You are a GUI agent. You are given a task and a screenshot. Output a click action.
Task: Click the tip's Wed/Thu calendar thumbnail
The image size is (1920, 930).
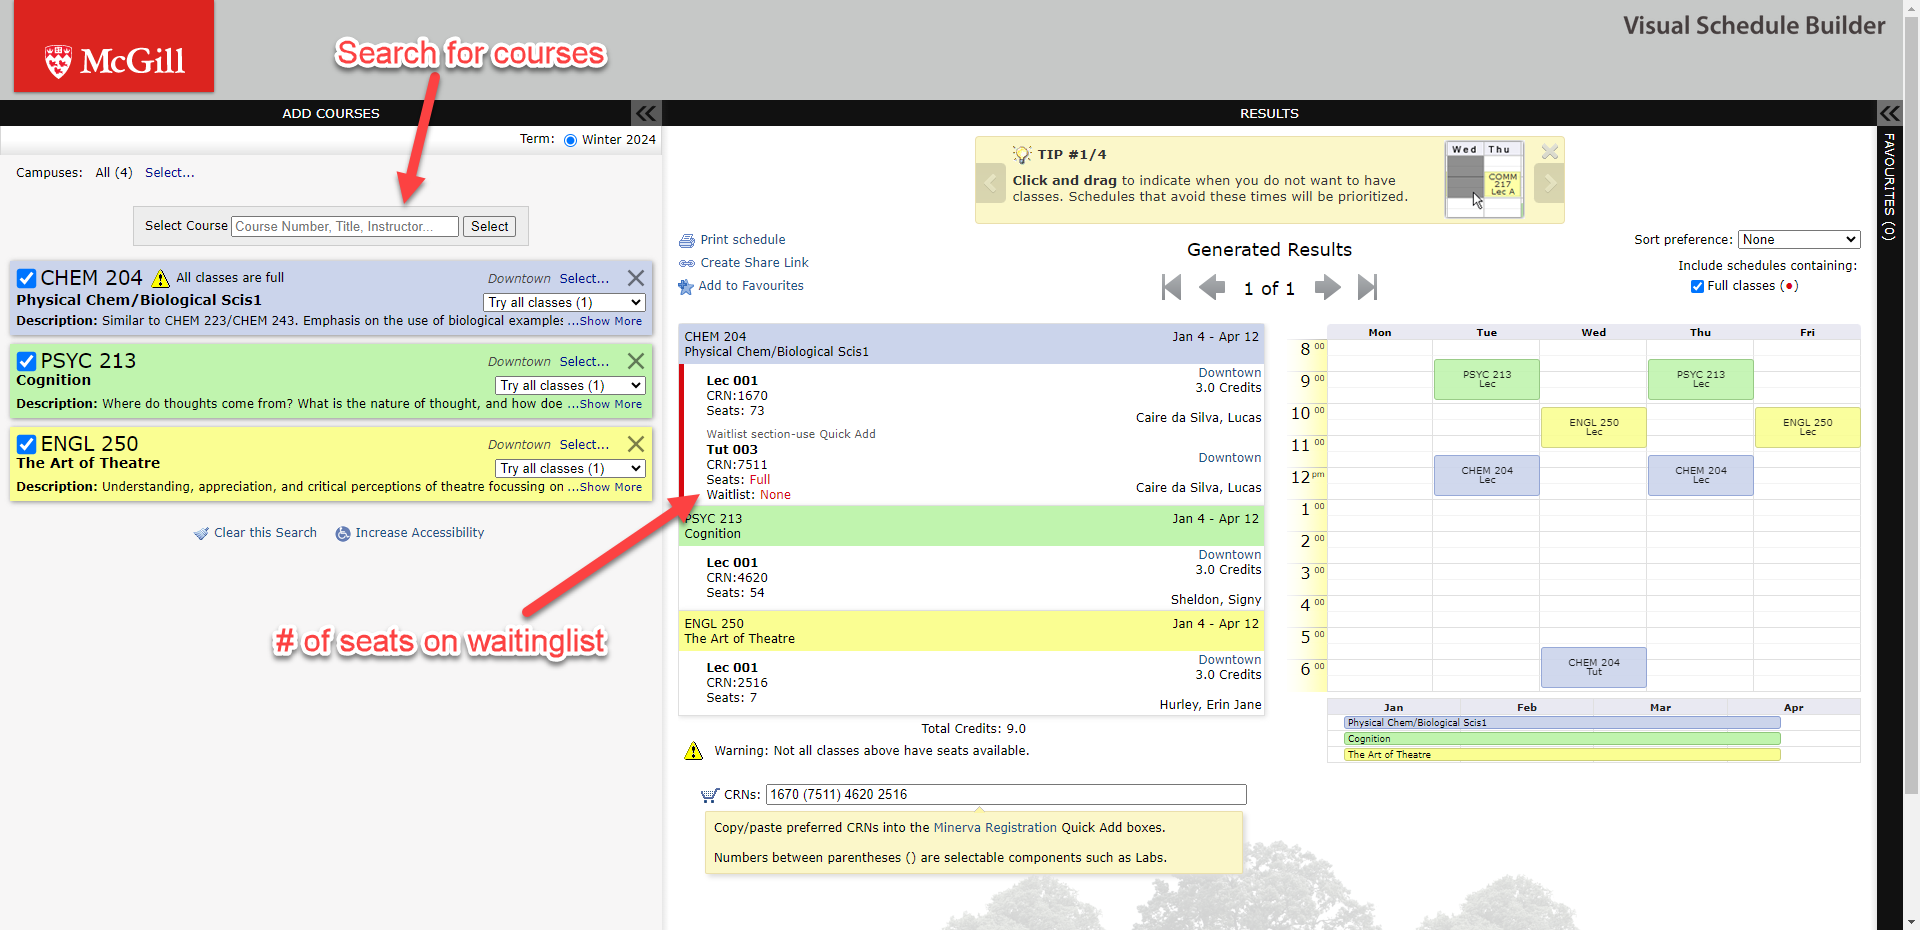coord(1484,179)
